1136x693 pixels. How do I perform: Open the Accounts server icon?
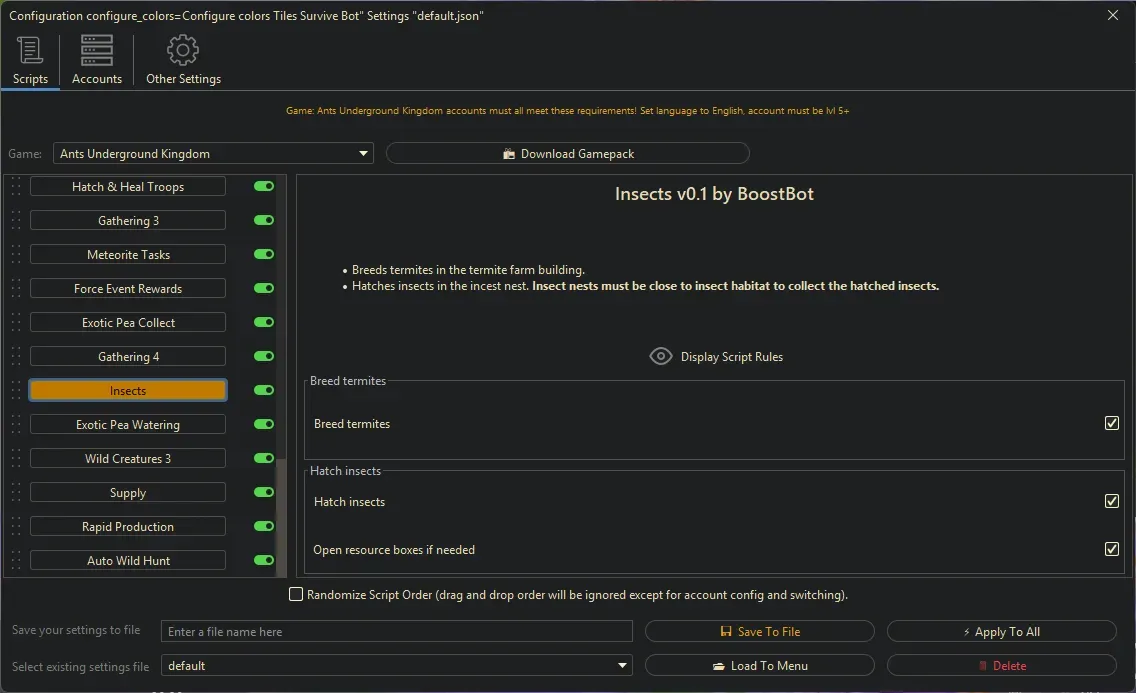pos(97,50)
